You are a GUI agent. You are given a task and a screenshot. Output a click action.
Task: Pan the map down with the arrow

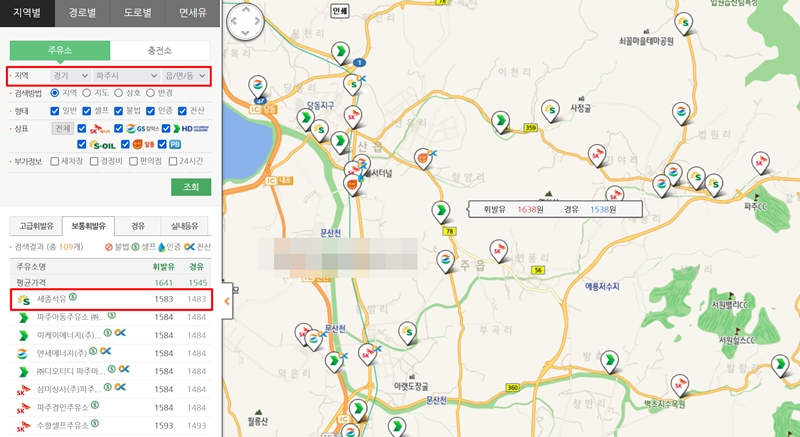pyautogui.click(x=246, y=33)
